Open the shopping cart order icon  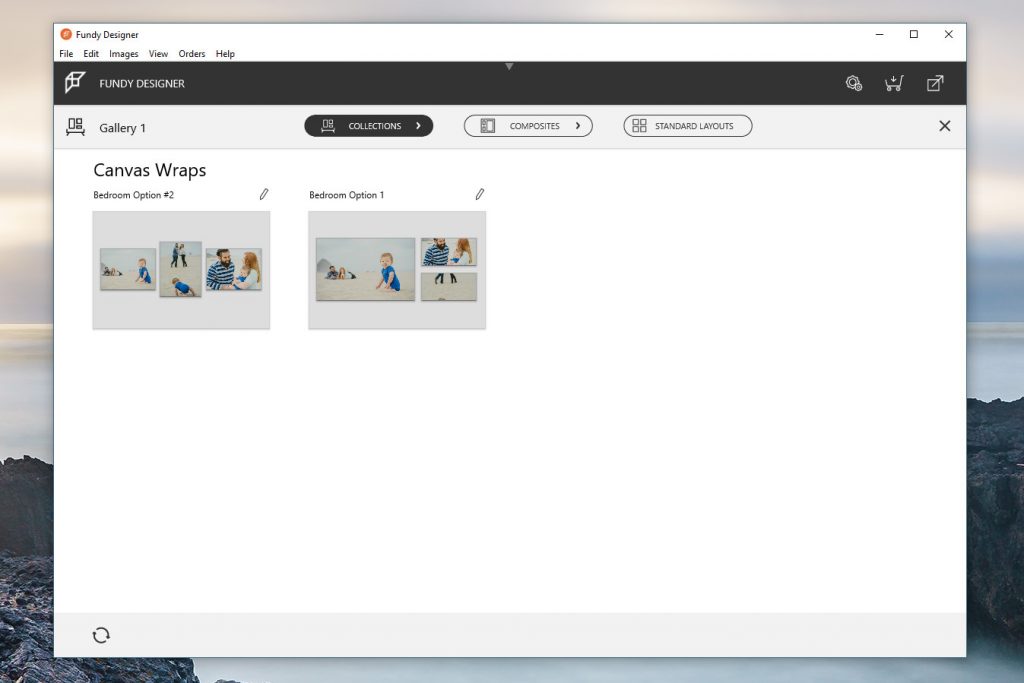pos(894,83)
